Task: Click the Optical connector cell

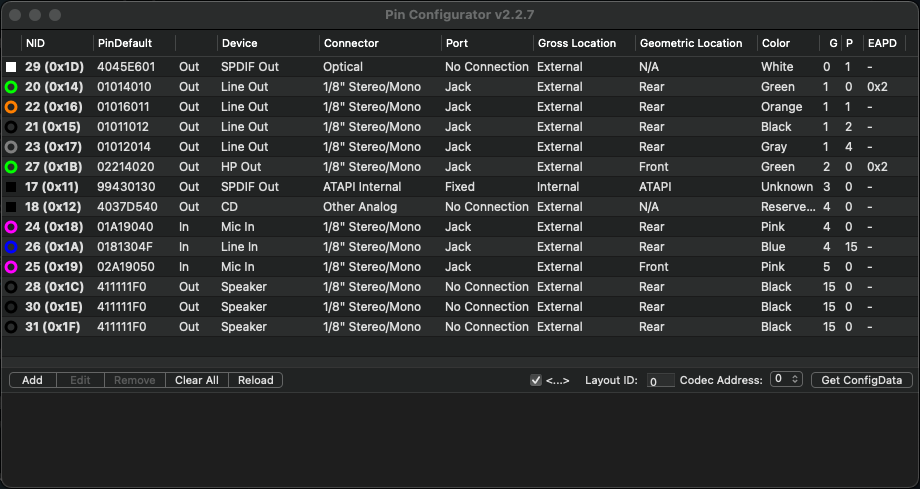Action: click(x=343, y=67)
